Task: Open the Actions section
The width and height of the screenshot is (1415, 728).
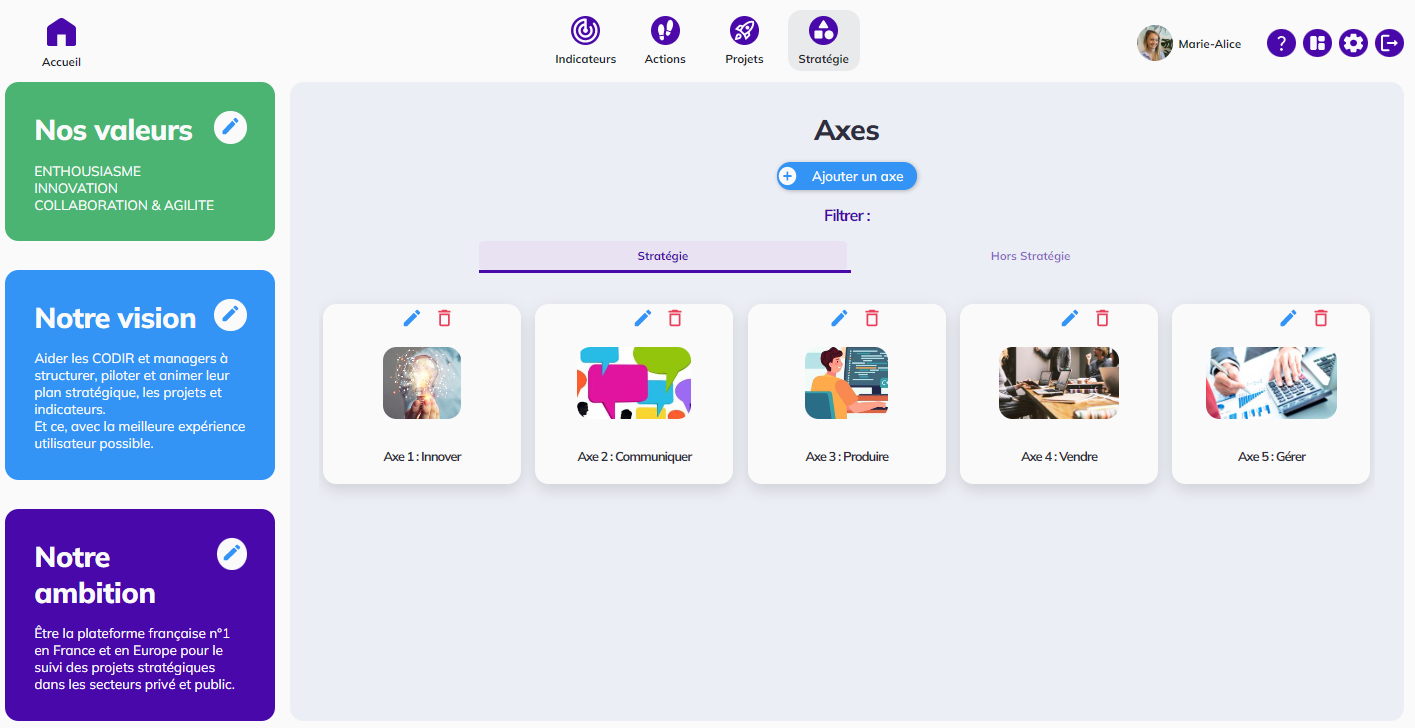Action: pyautogui.click(x=665, y=31)
